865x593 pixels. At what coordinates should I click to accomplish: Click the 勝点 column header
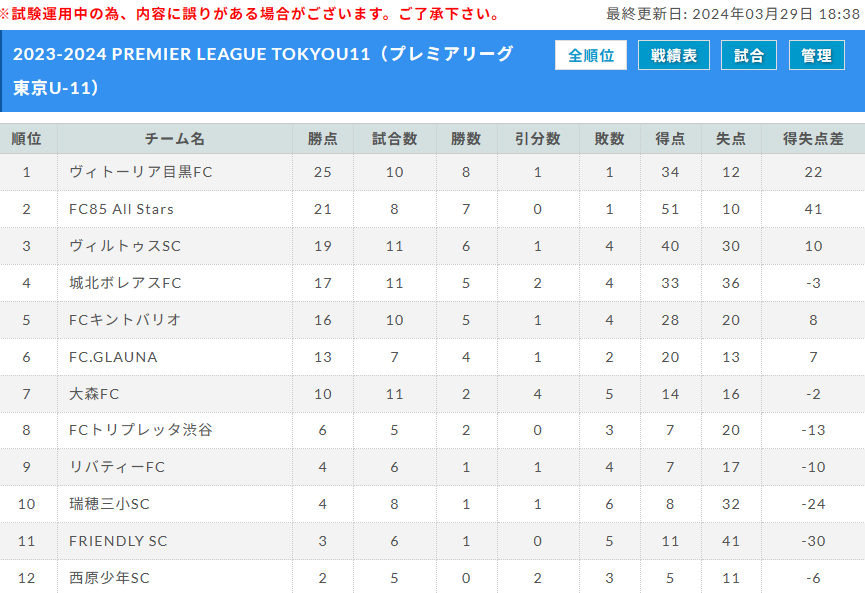(x=323, y=138)
